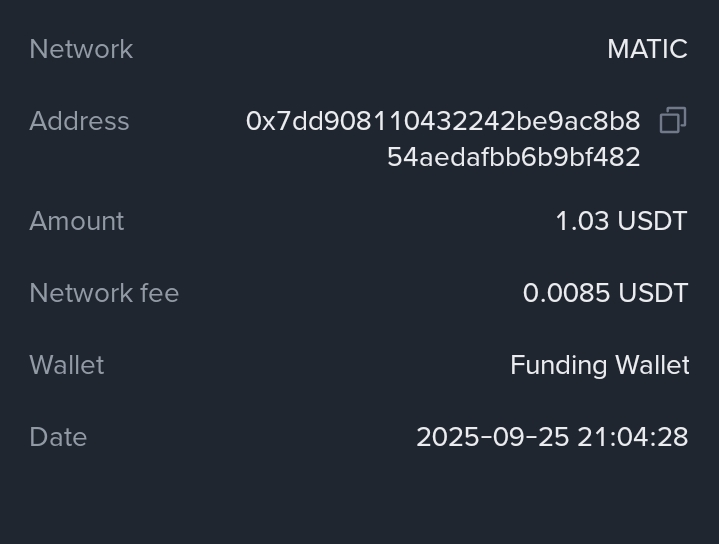Click the Date label
The image size is (719, 544).
click(58, 437)
